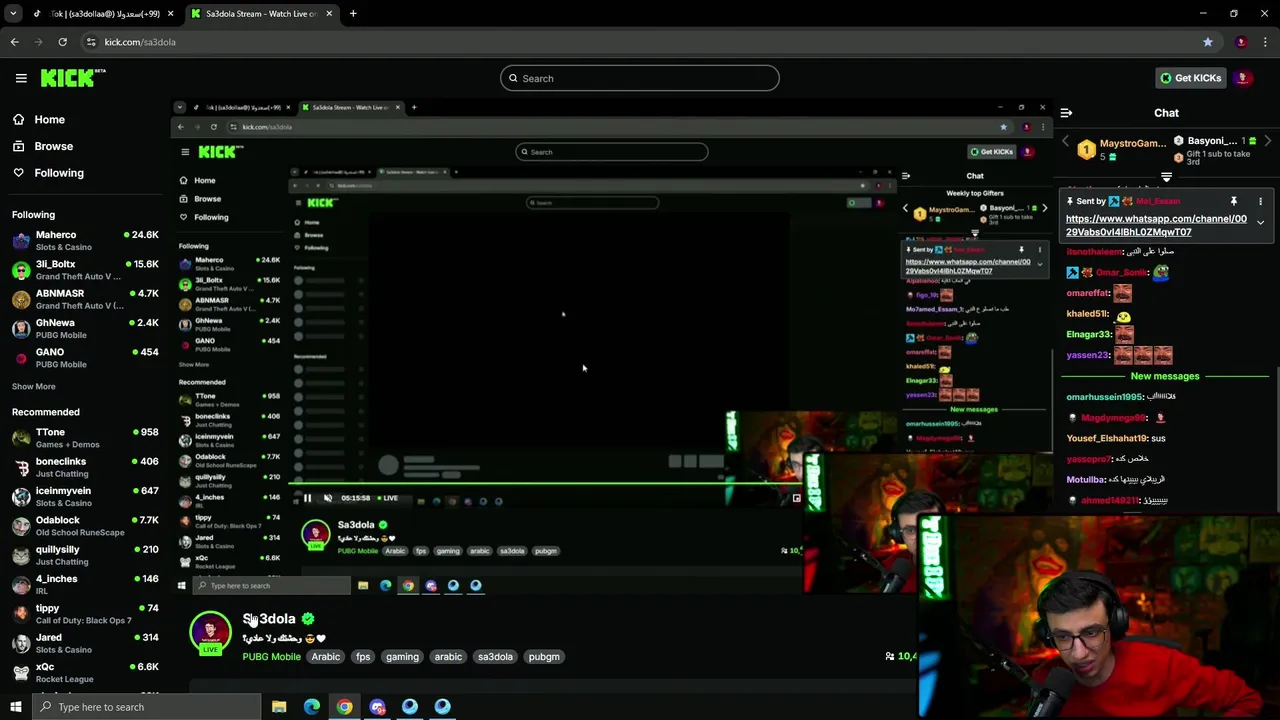1280x720 pixels.
Task: Open the user avatar in the Kick header
Action: point(1243,78)
